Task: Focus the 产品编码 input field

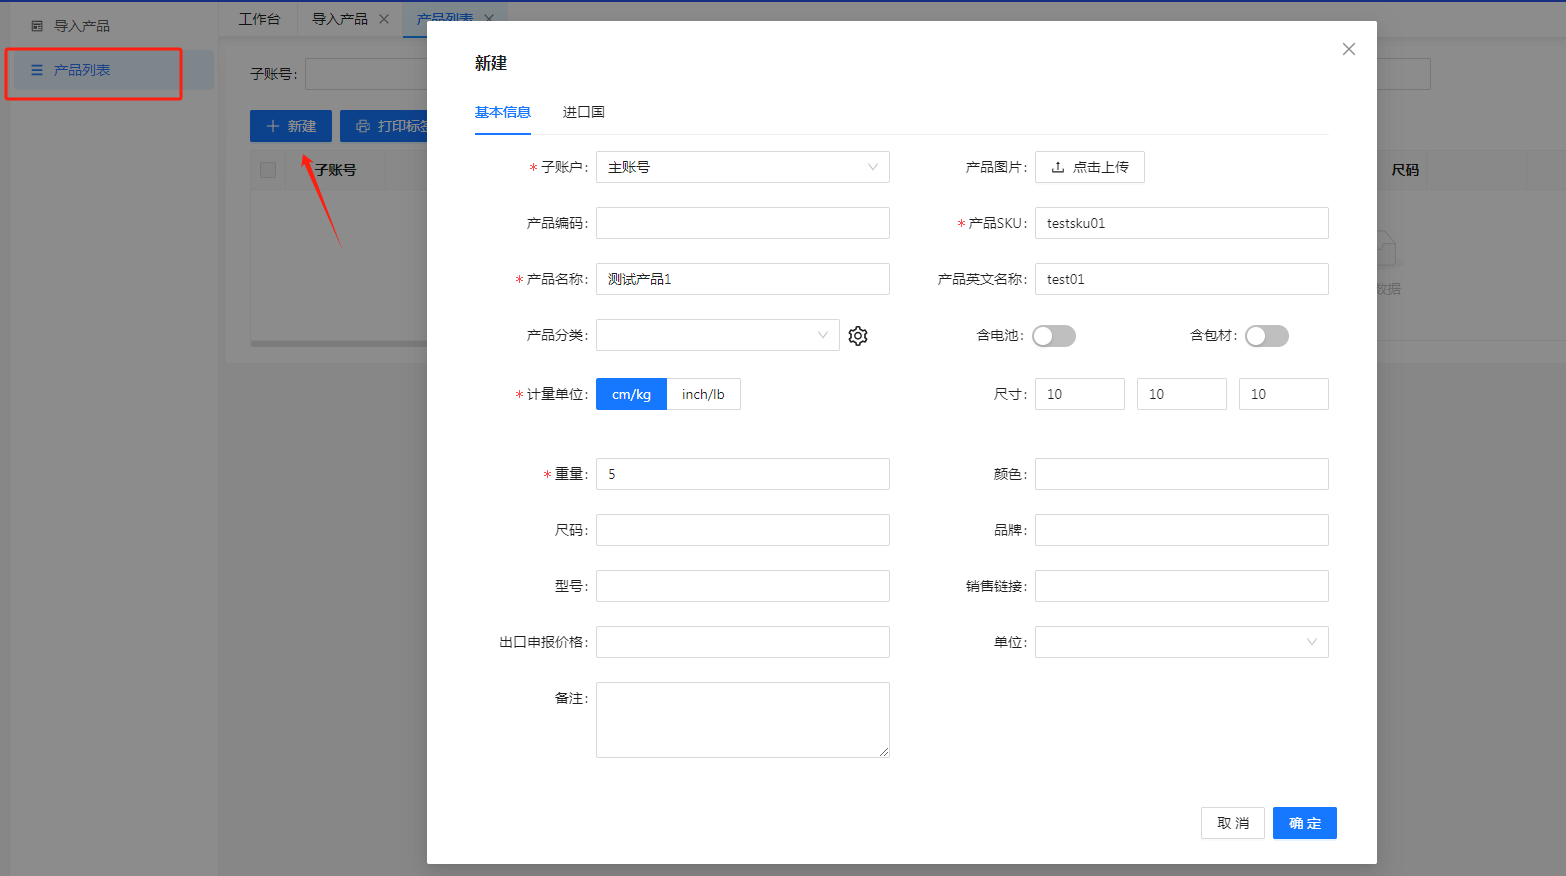Action: 743,223
